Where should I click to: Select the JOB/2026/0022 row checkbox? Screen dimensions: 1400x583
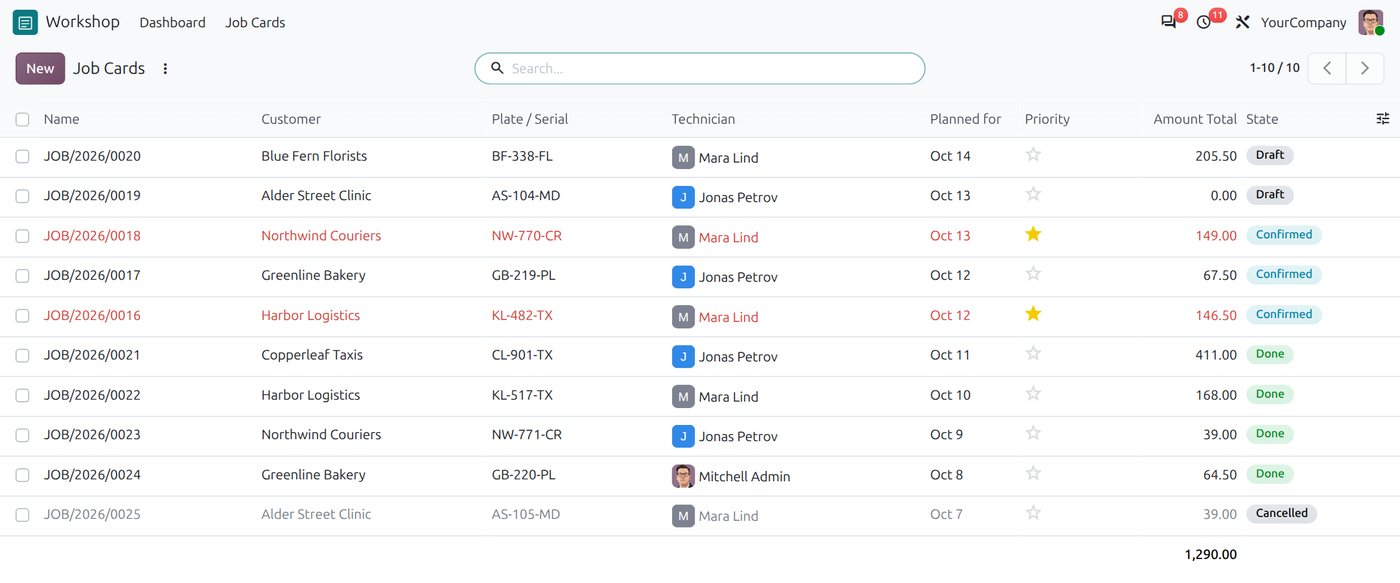[22, 396]
